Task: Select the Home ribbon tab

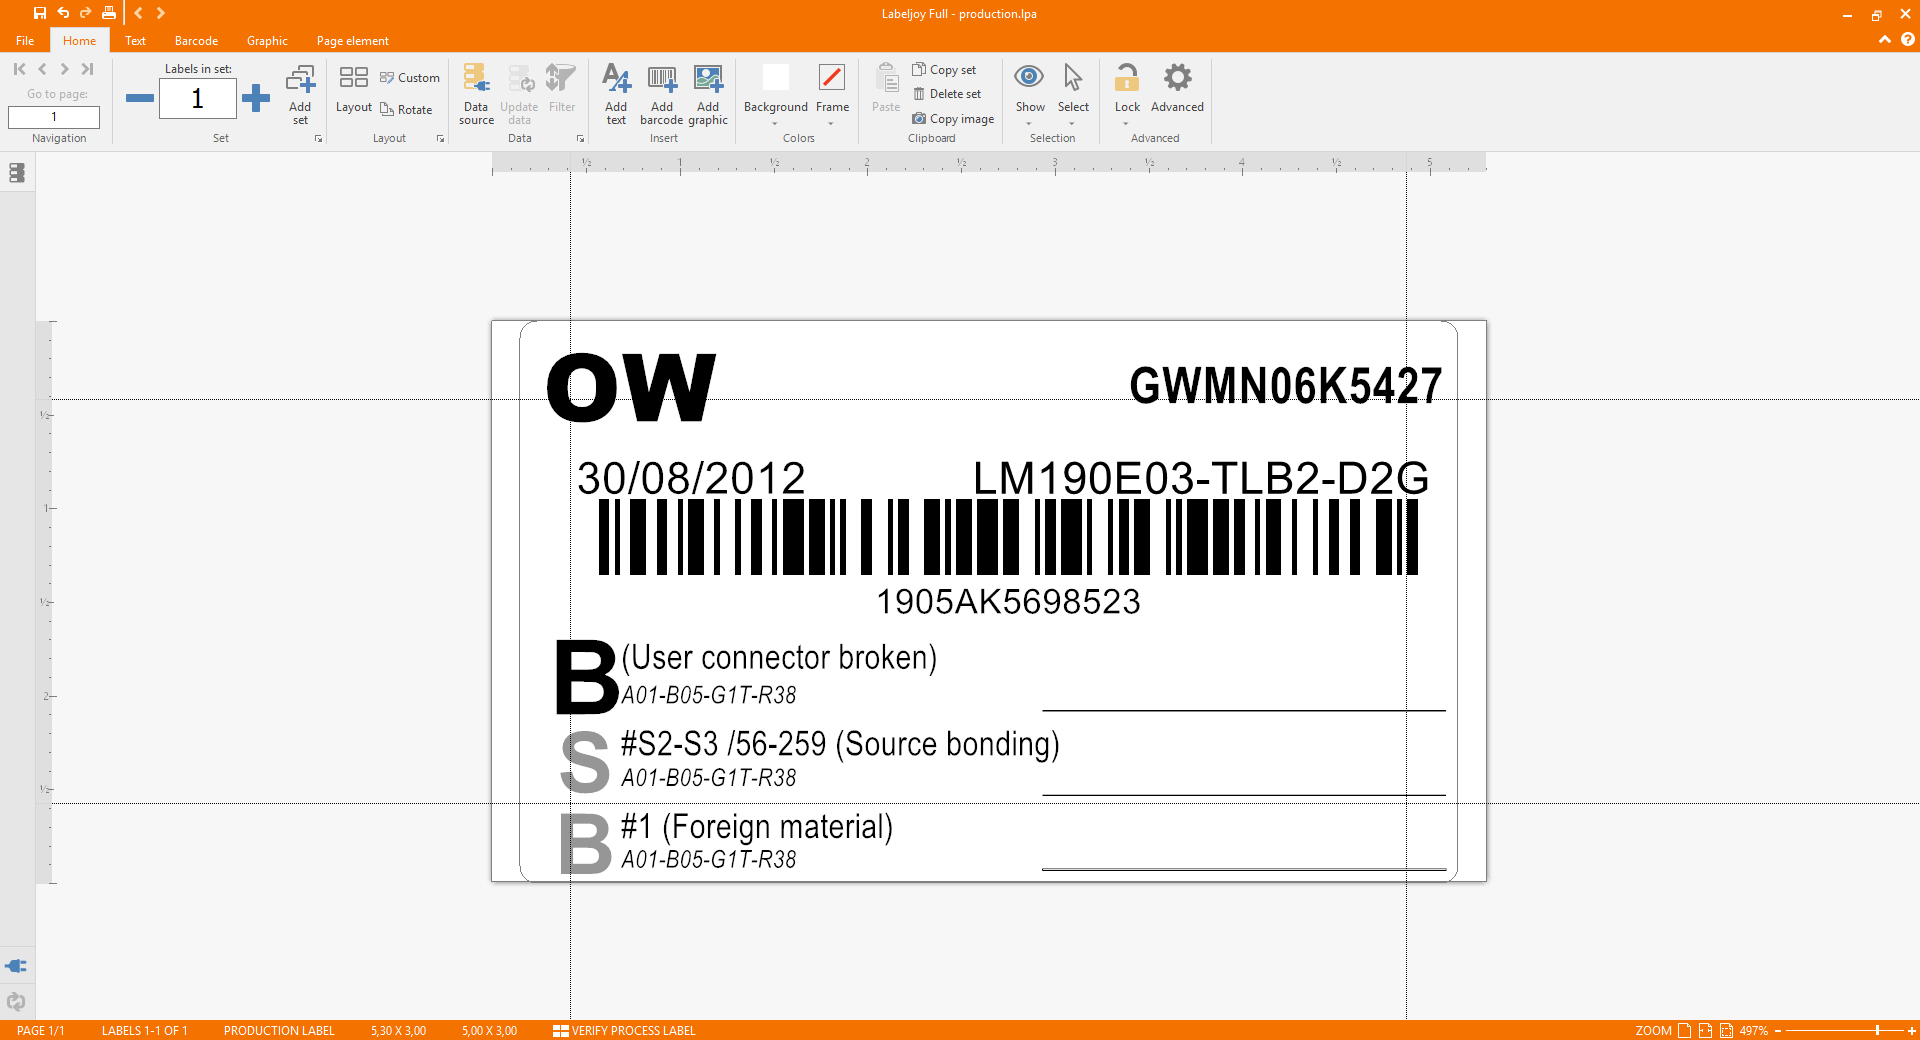Action: [x=80, y=41]
